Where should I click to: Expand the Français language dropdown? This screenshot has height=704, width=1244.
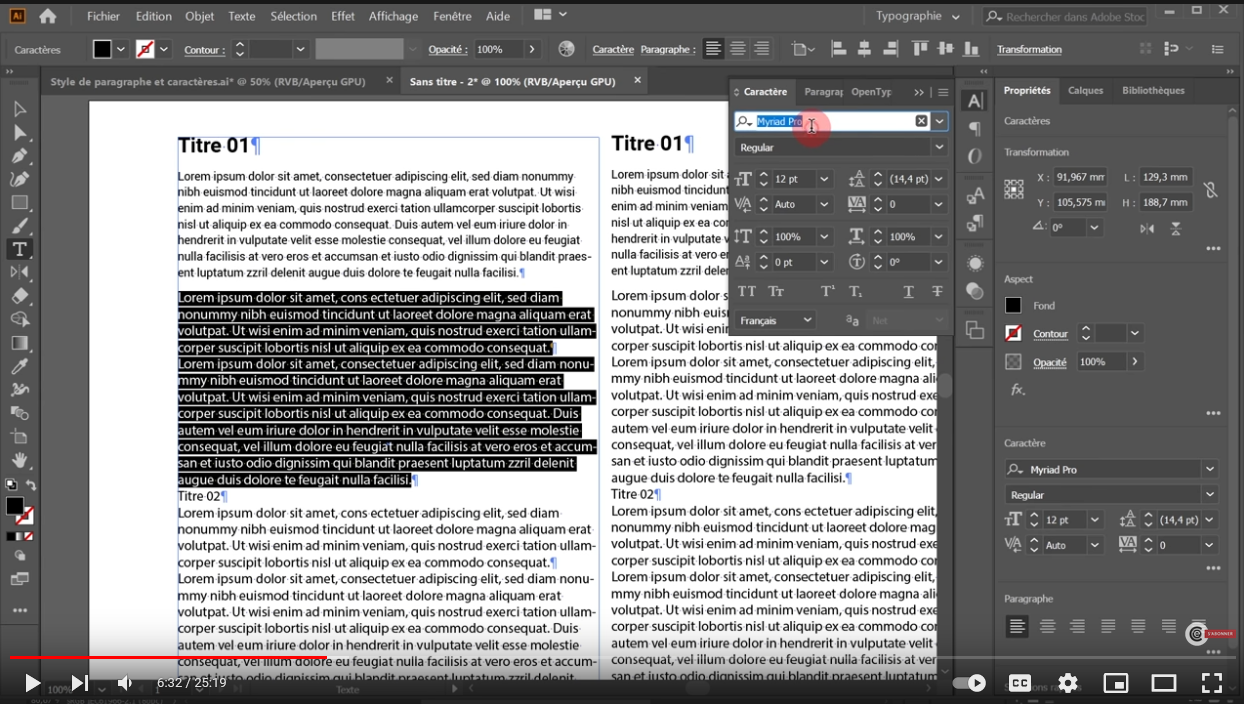[806, 320]
